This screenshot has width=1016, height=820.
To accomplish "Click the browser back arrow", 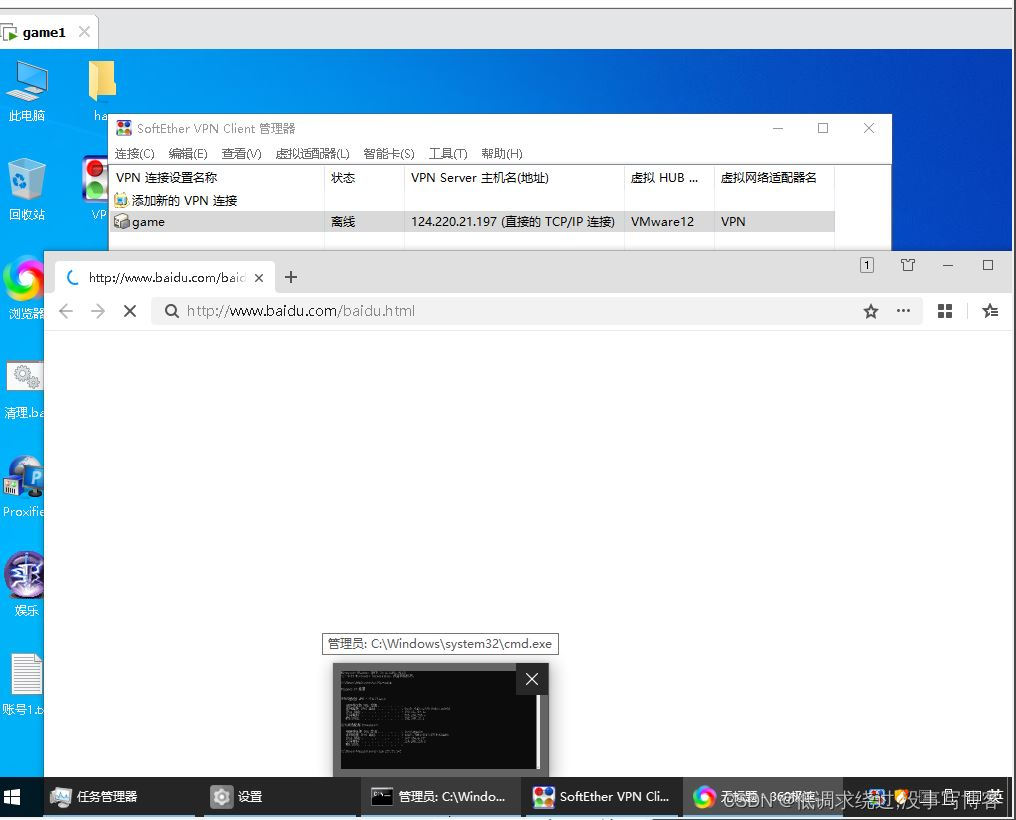I will pyautogui.click(x=66, y=312).
